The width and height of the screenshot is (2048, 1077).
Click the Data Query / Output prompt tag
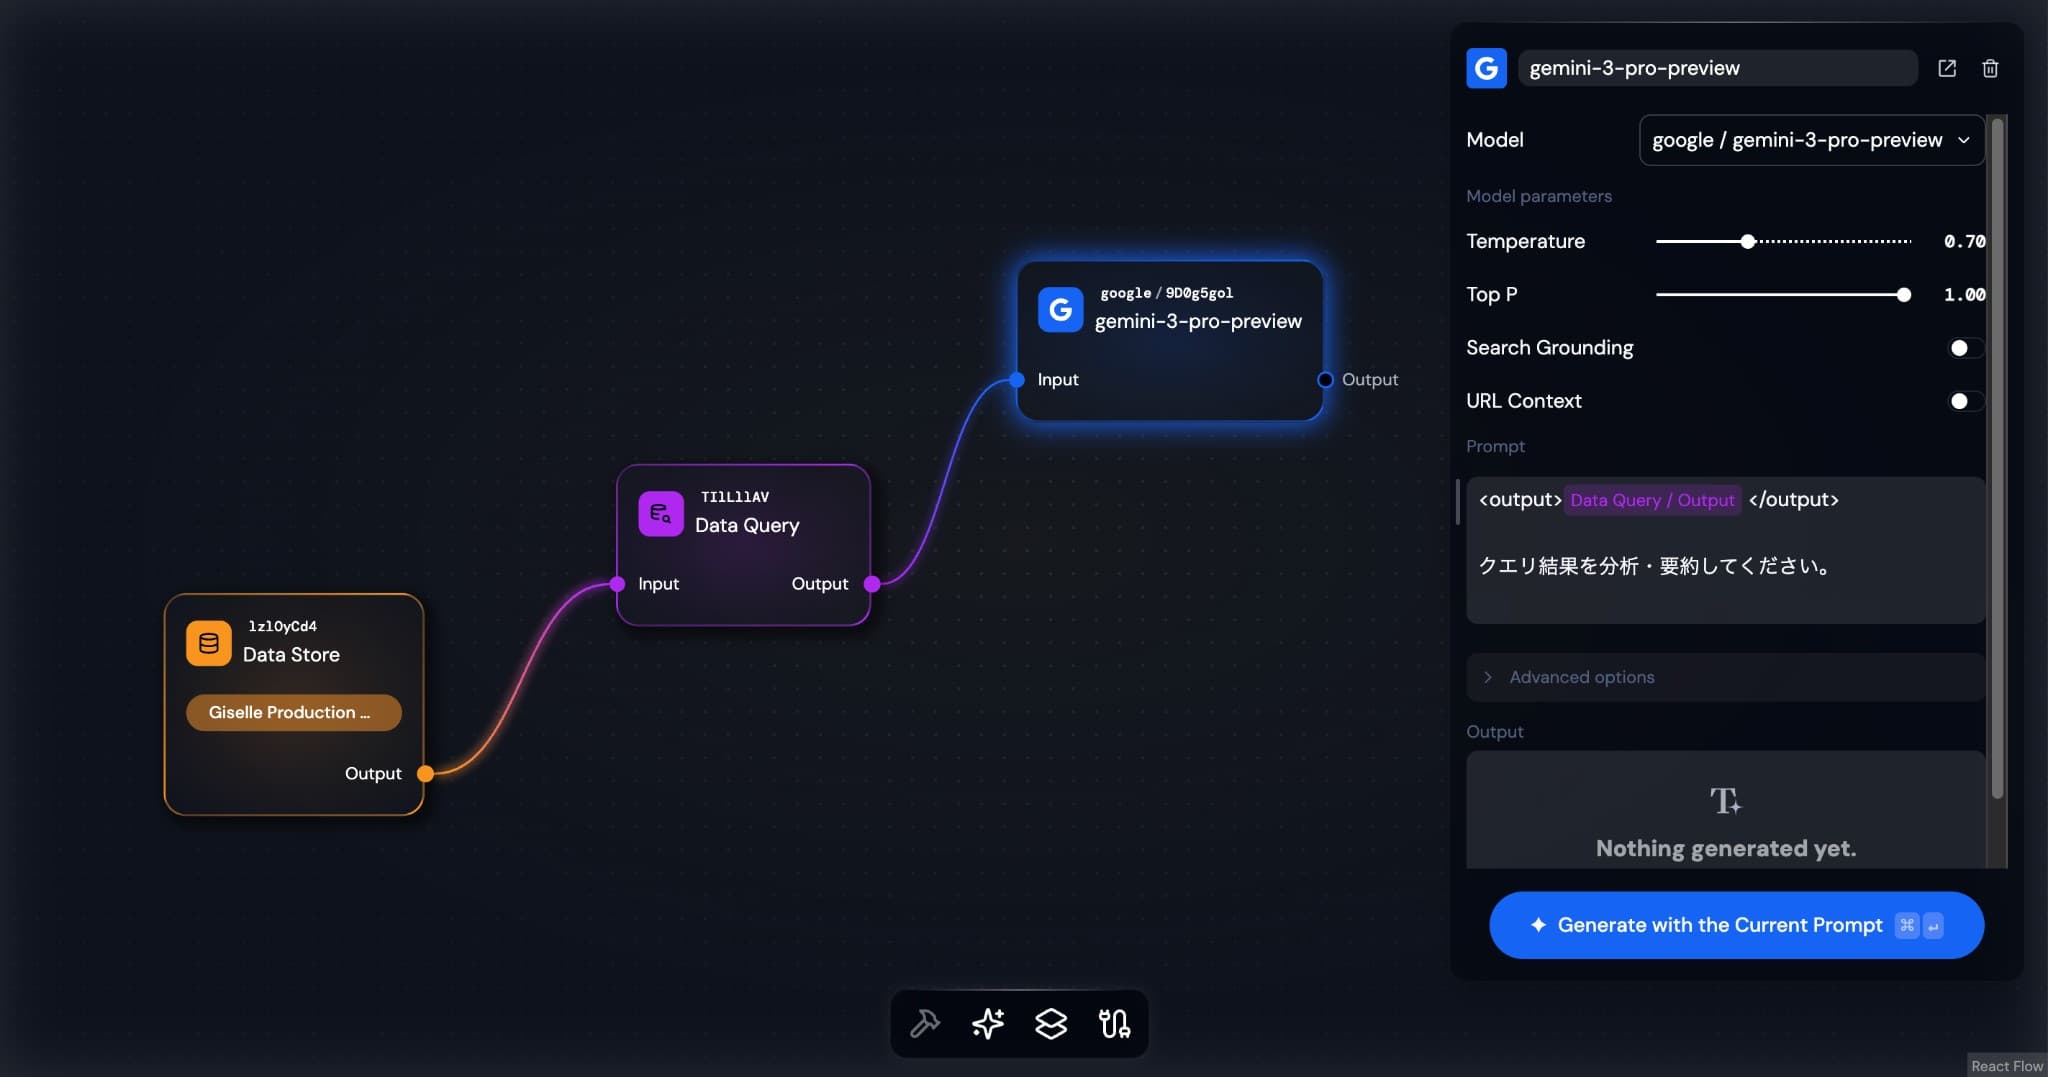point(1652,500)
